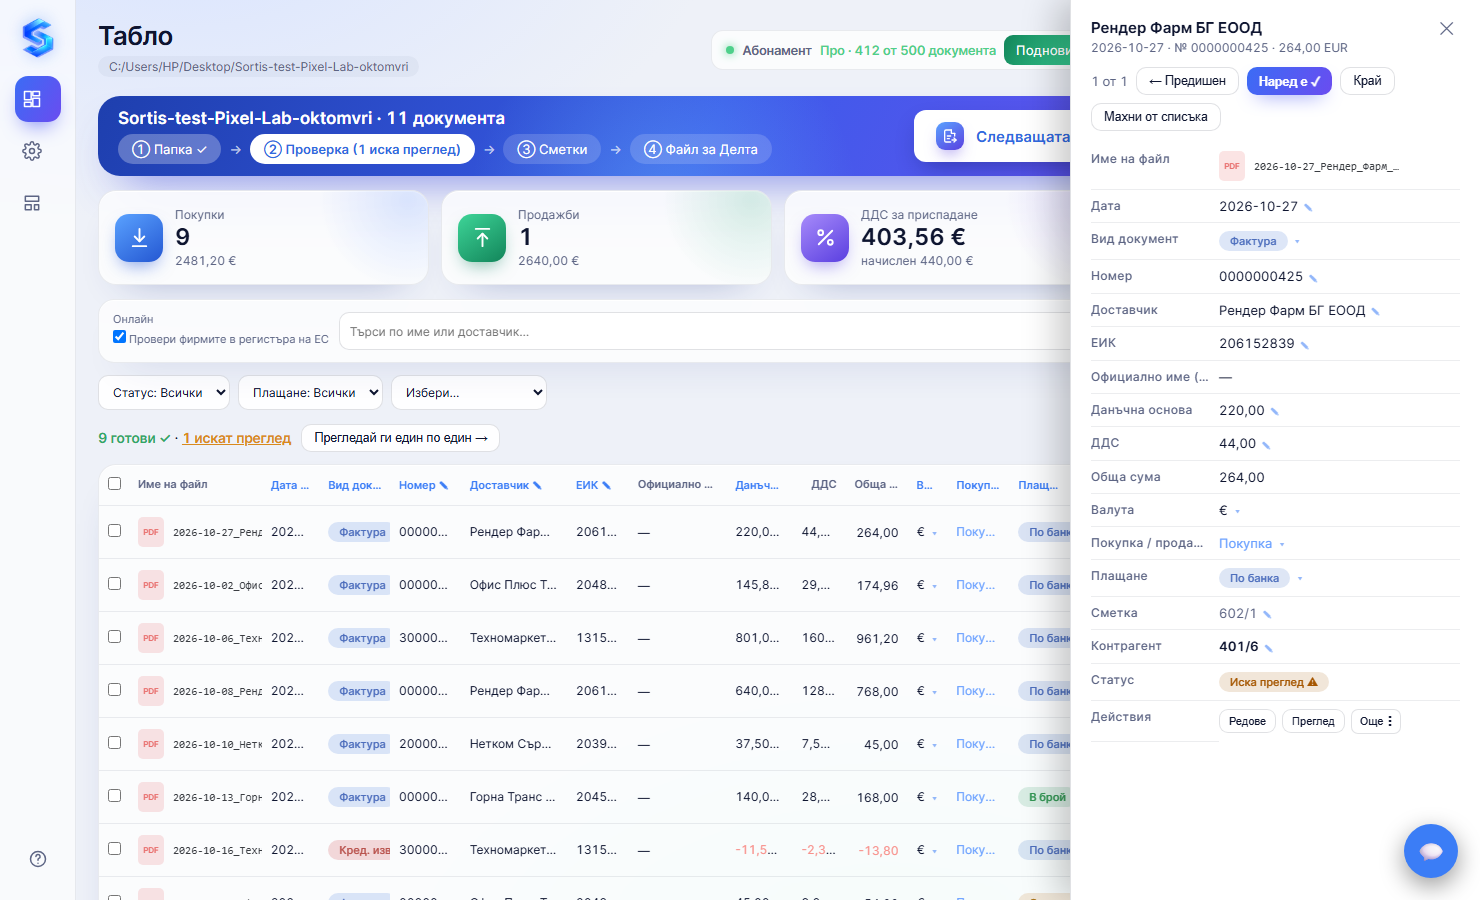Click the Продажби upload arrow icon
Image resolution: width=1480 pixels, height=900 pixels.
point(482,238)
